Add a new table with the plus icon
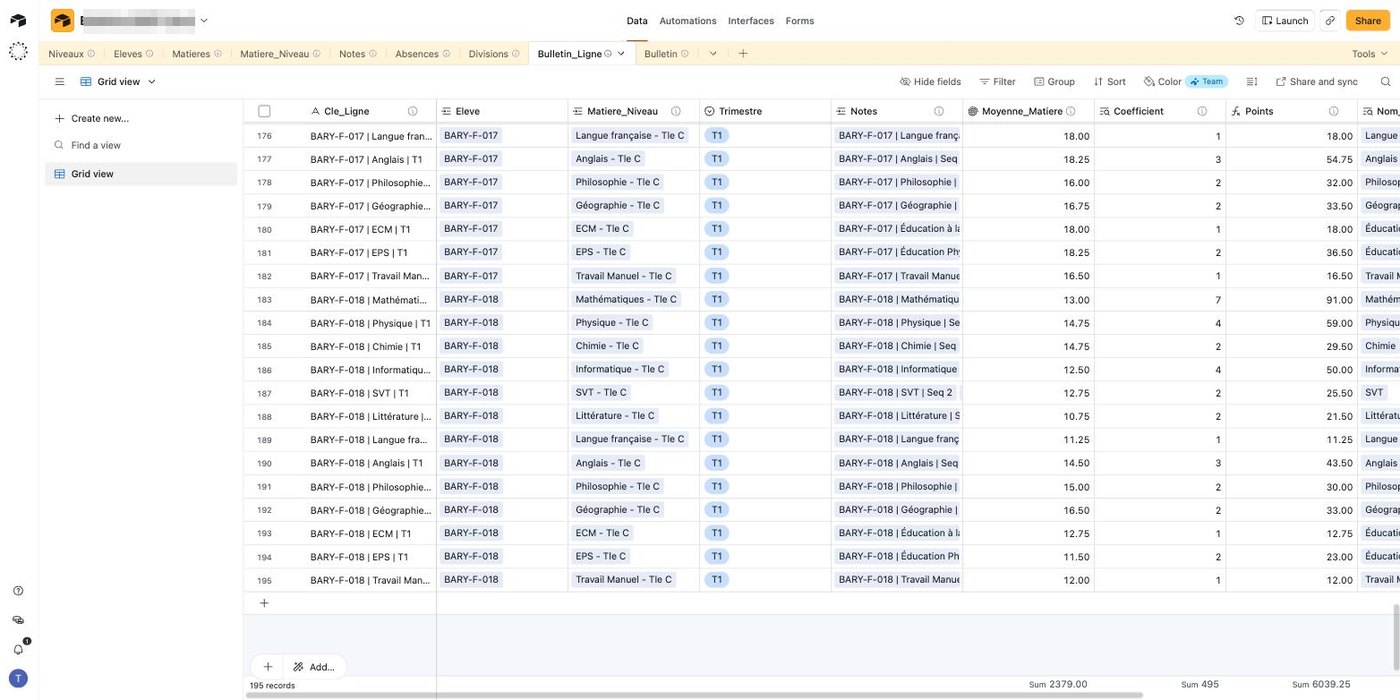 click(743, 54)
